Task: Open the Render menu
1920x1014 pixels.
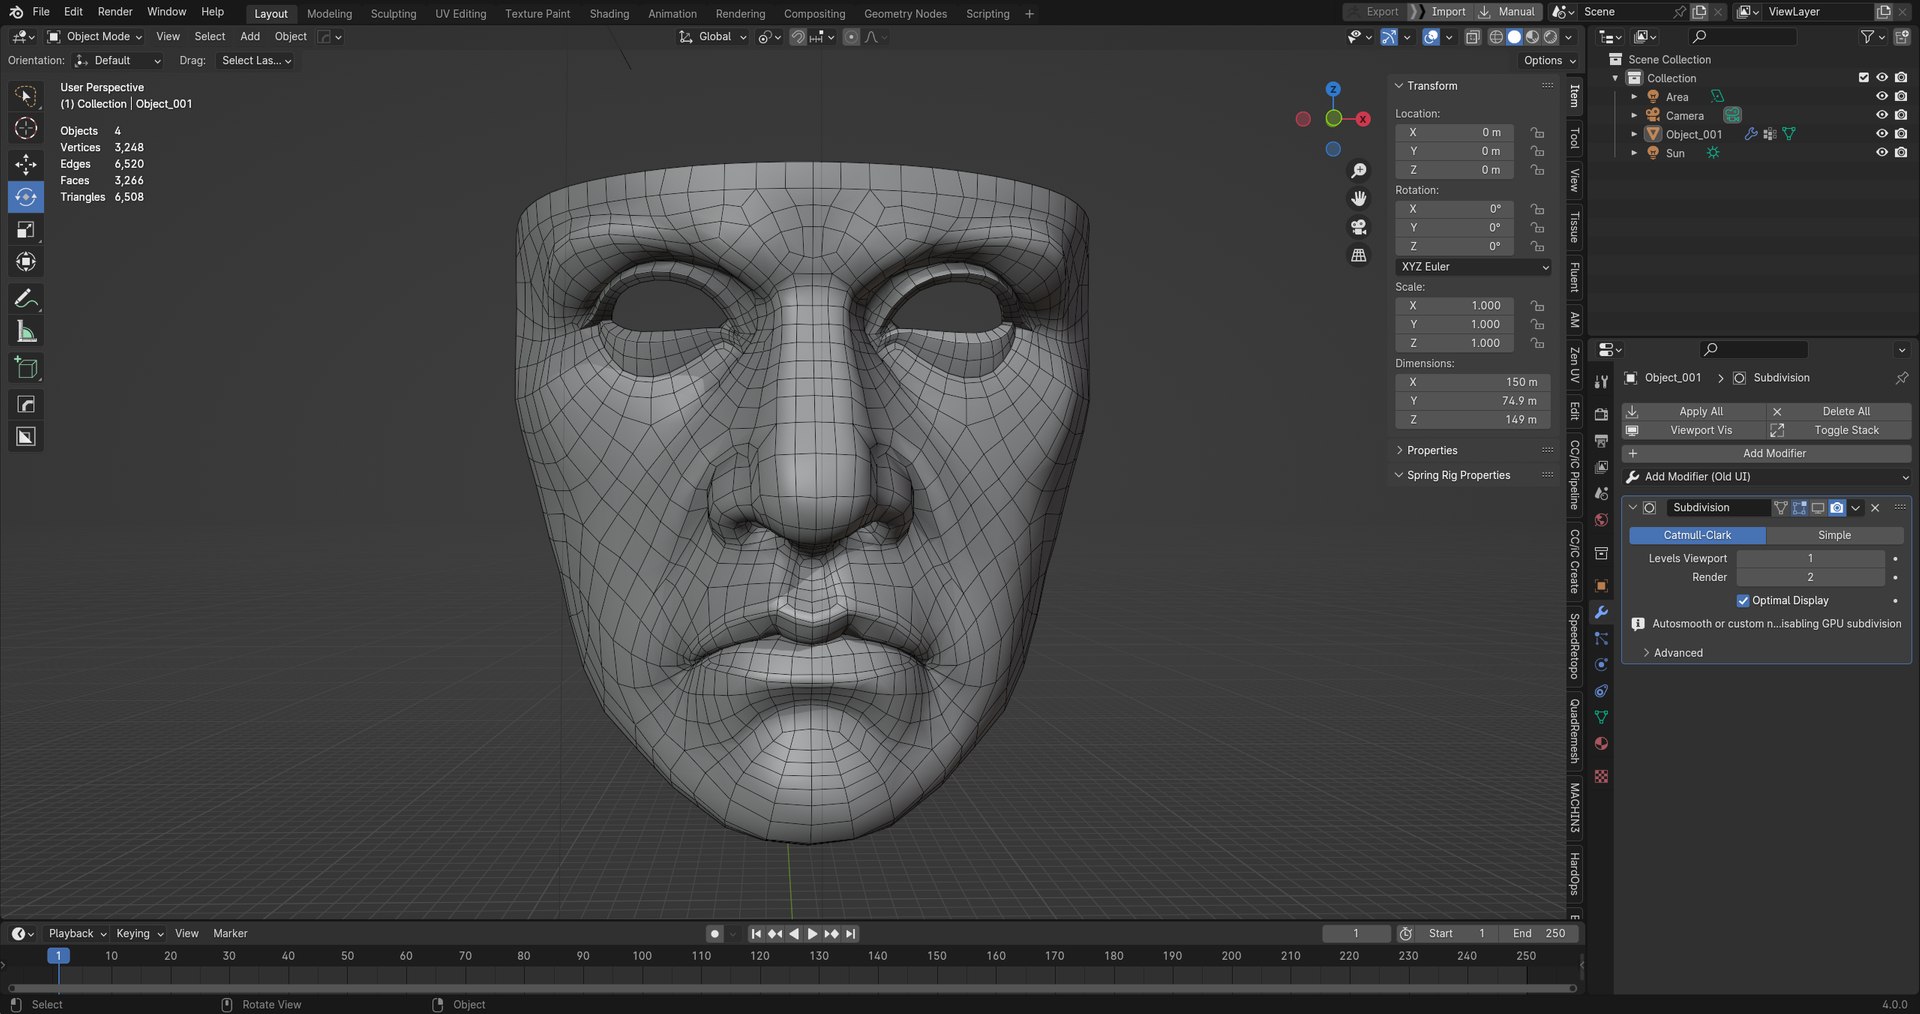Action: pyautogui.click(x=115, y=12)
